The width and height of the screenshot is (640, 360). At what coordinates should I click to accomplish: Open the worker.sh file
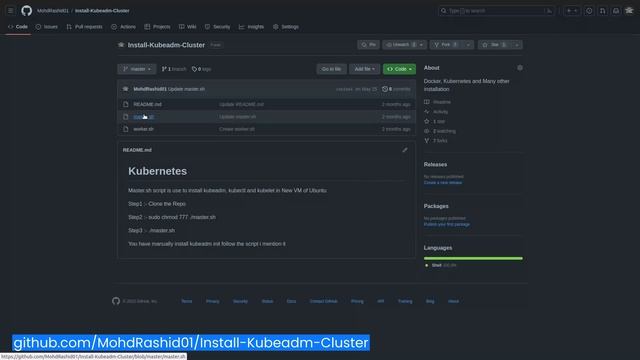pos(143,129)
